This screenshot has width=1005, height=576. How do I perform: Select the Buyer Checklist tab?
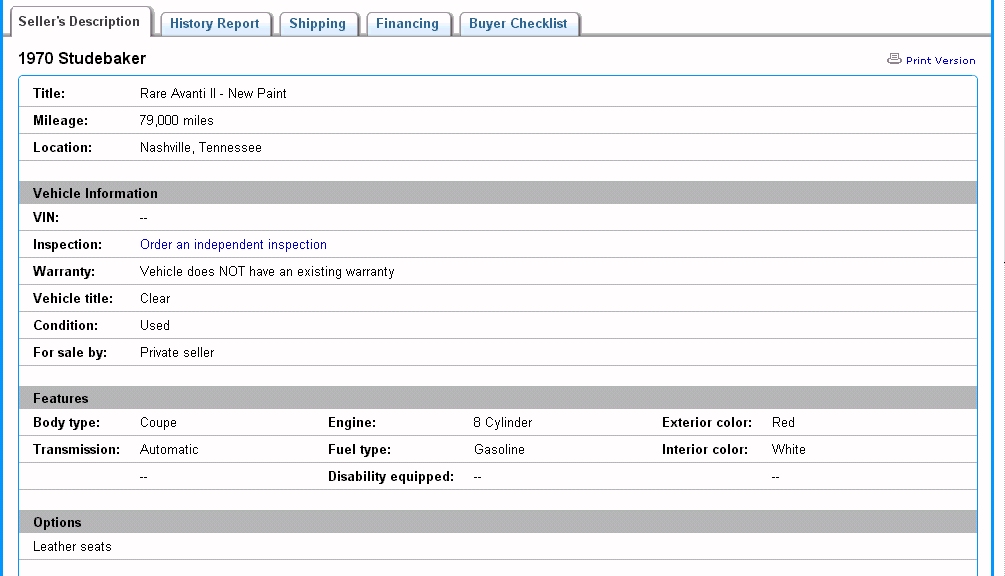click(518, 24)
